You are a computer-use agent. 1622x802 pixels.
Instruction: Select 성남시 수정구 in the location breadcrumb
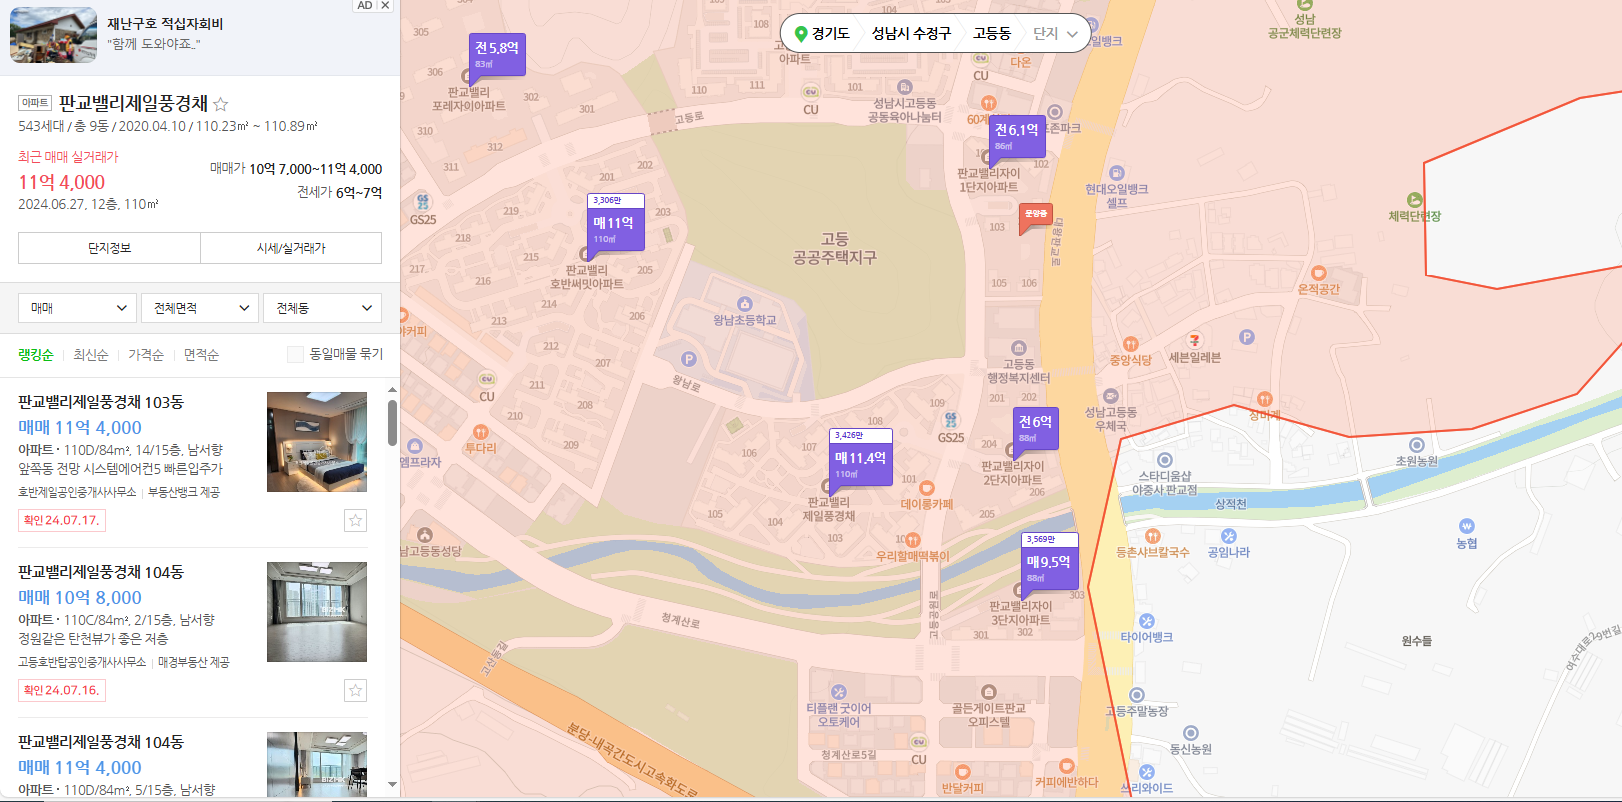click(x=911, y=33)
